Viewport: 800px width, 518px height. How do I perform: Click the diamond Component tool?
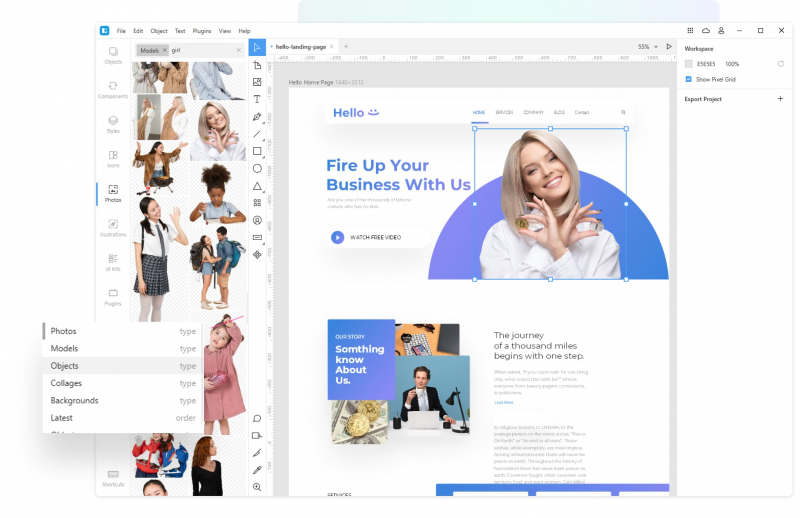[257, 255]
